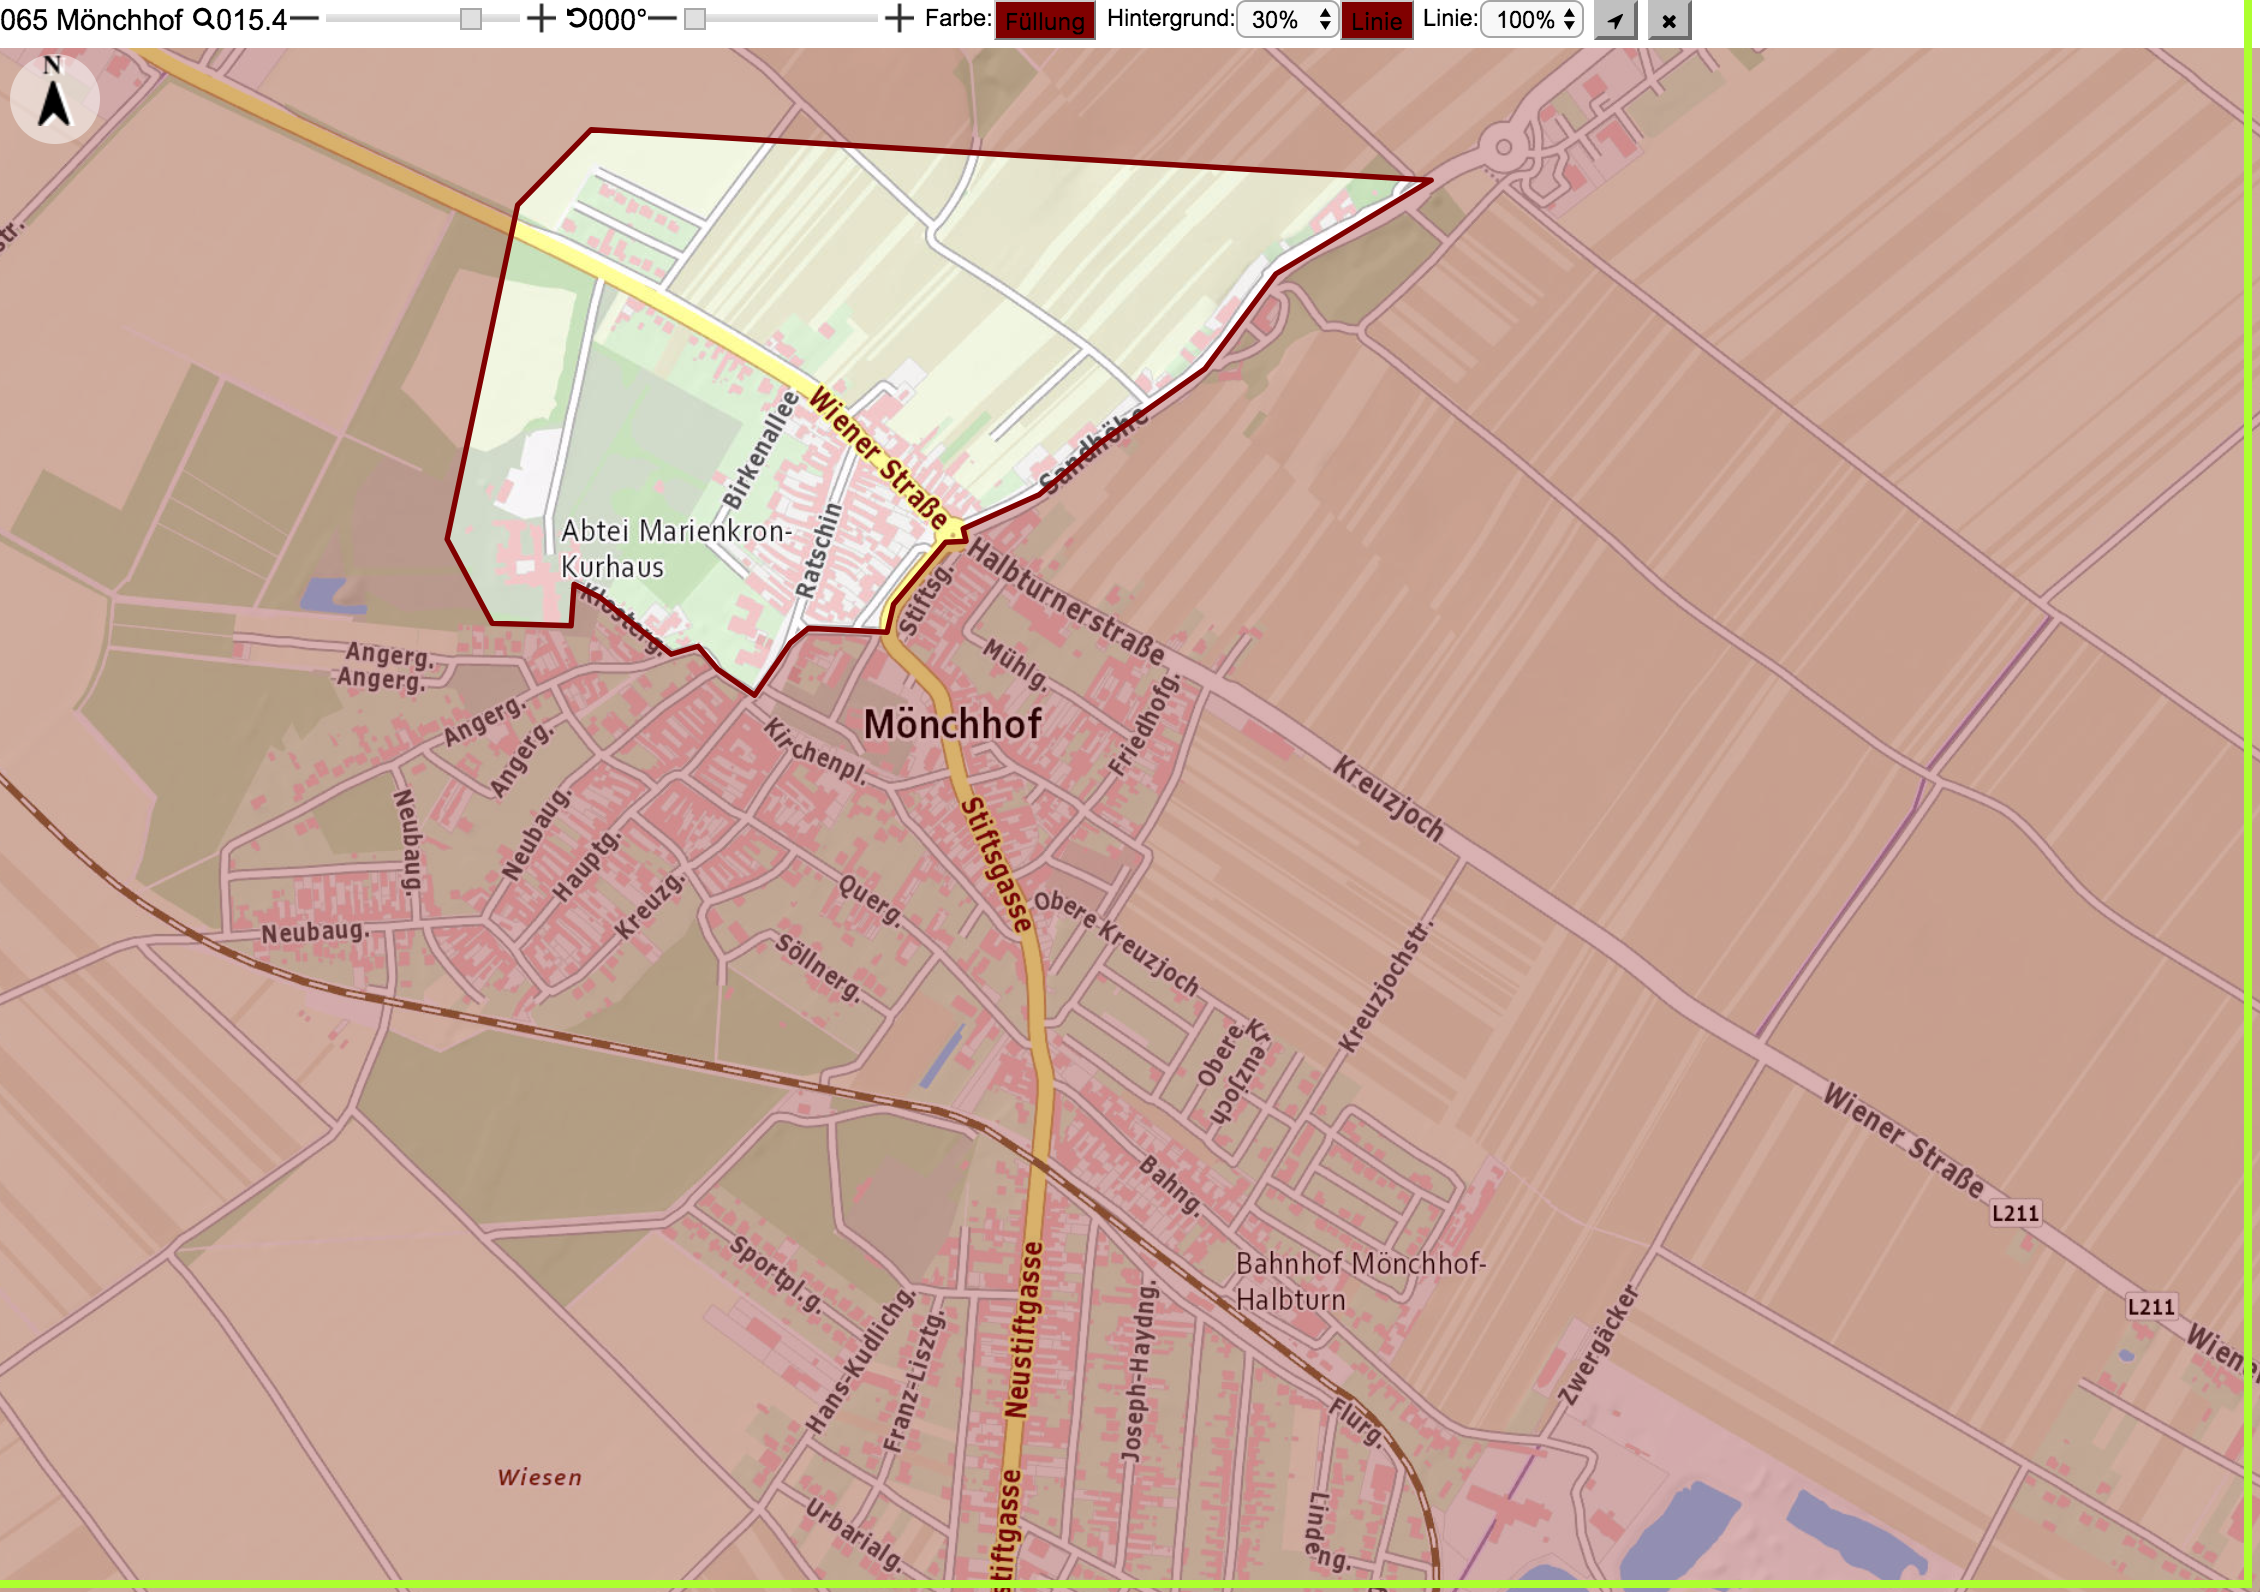Image resolution: width=2260 pixels, height=1592 pixels.
Task: Click the location arrow button
Action: click(1615, 20)
